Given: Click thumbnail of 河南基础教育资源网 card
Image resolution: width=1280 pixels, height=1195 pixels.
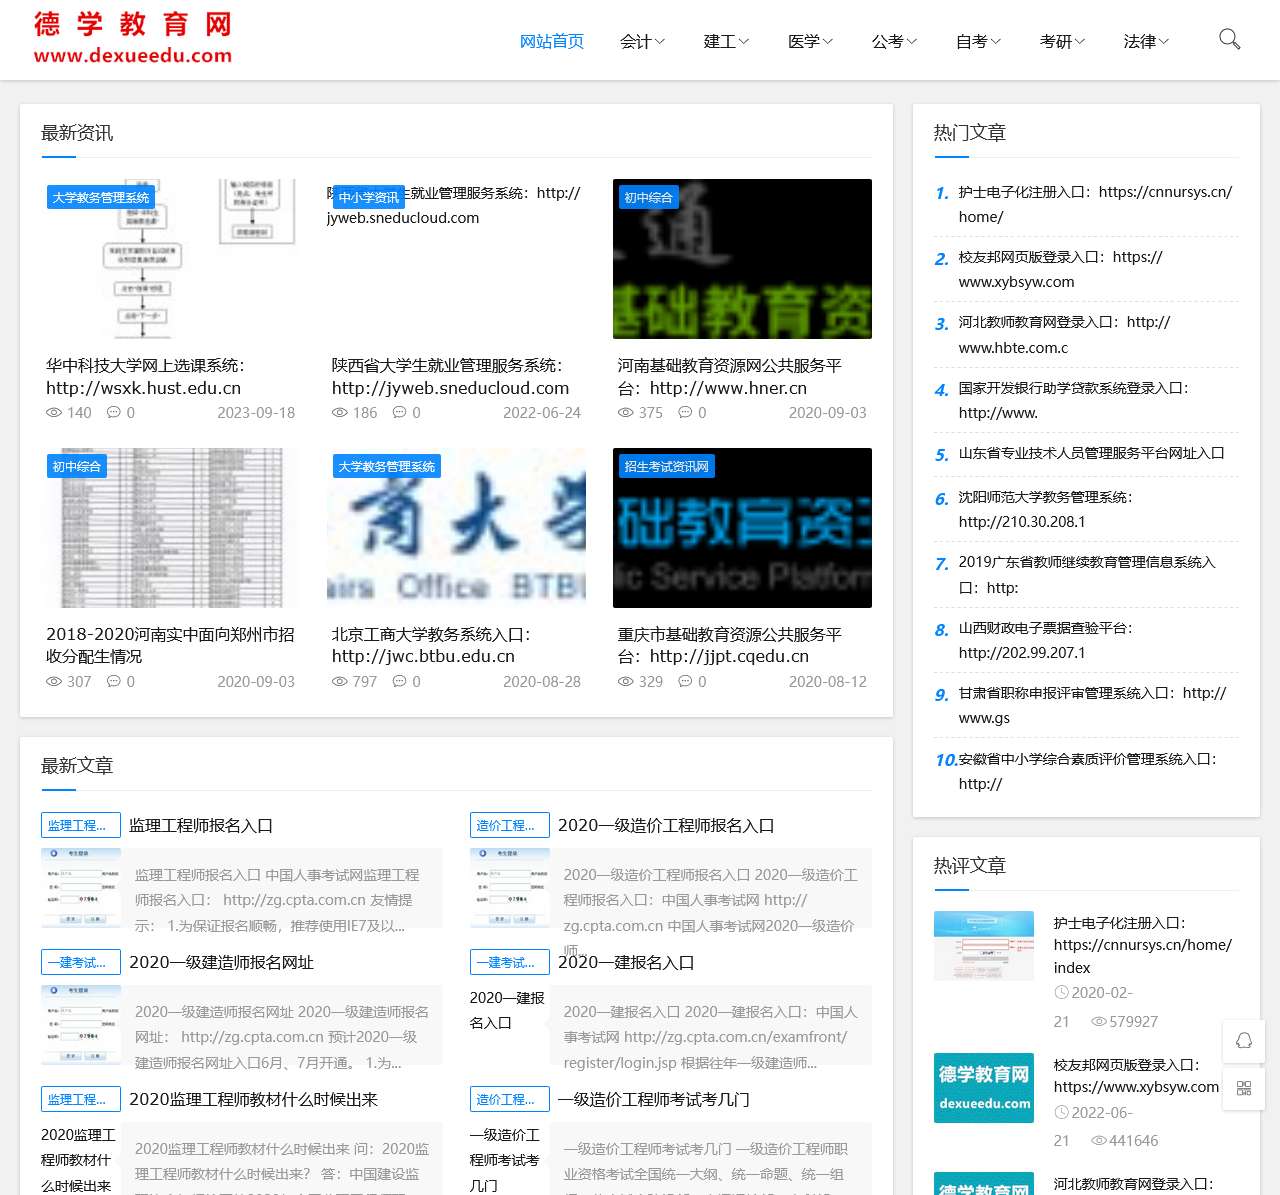Looking at the screenshot, I should click(742, 259).
